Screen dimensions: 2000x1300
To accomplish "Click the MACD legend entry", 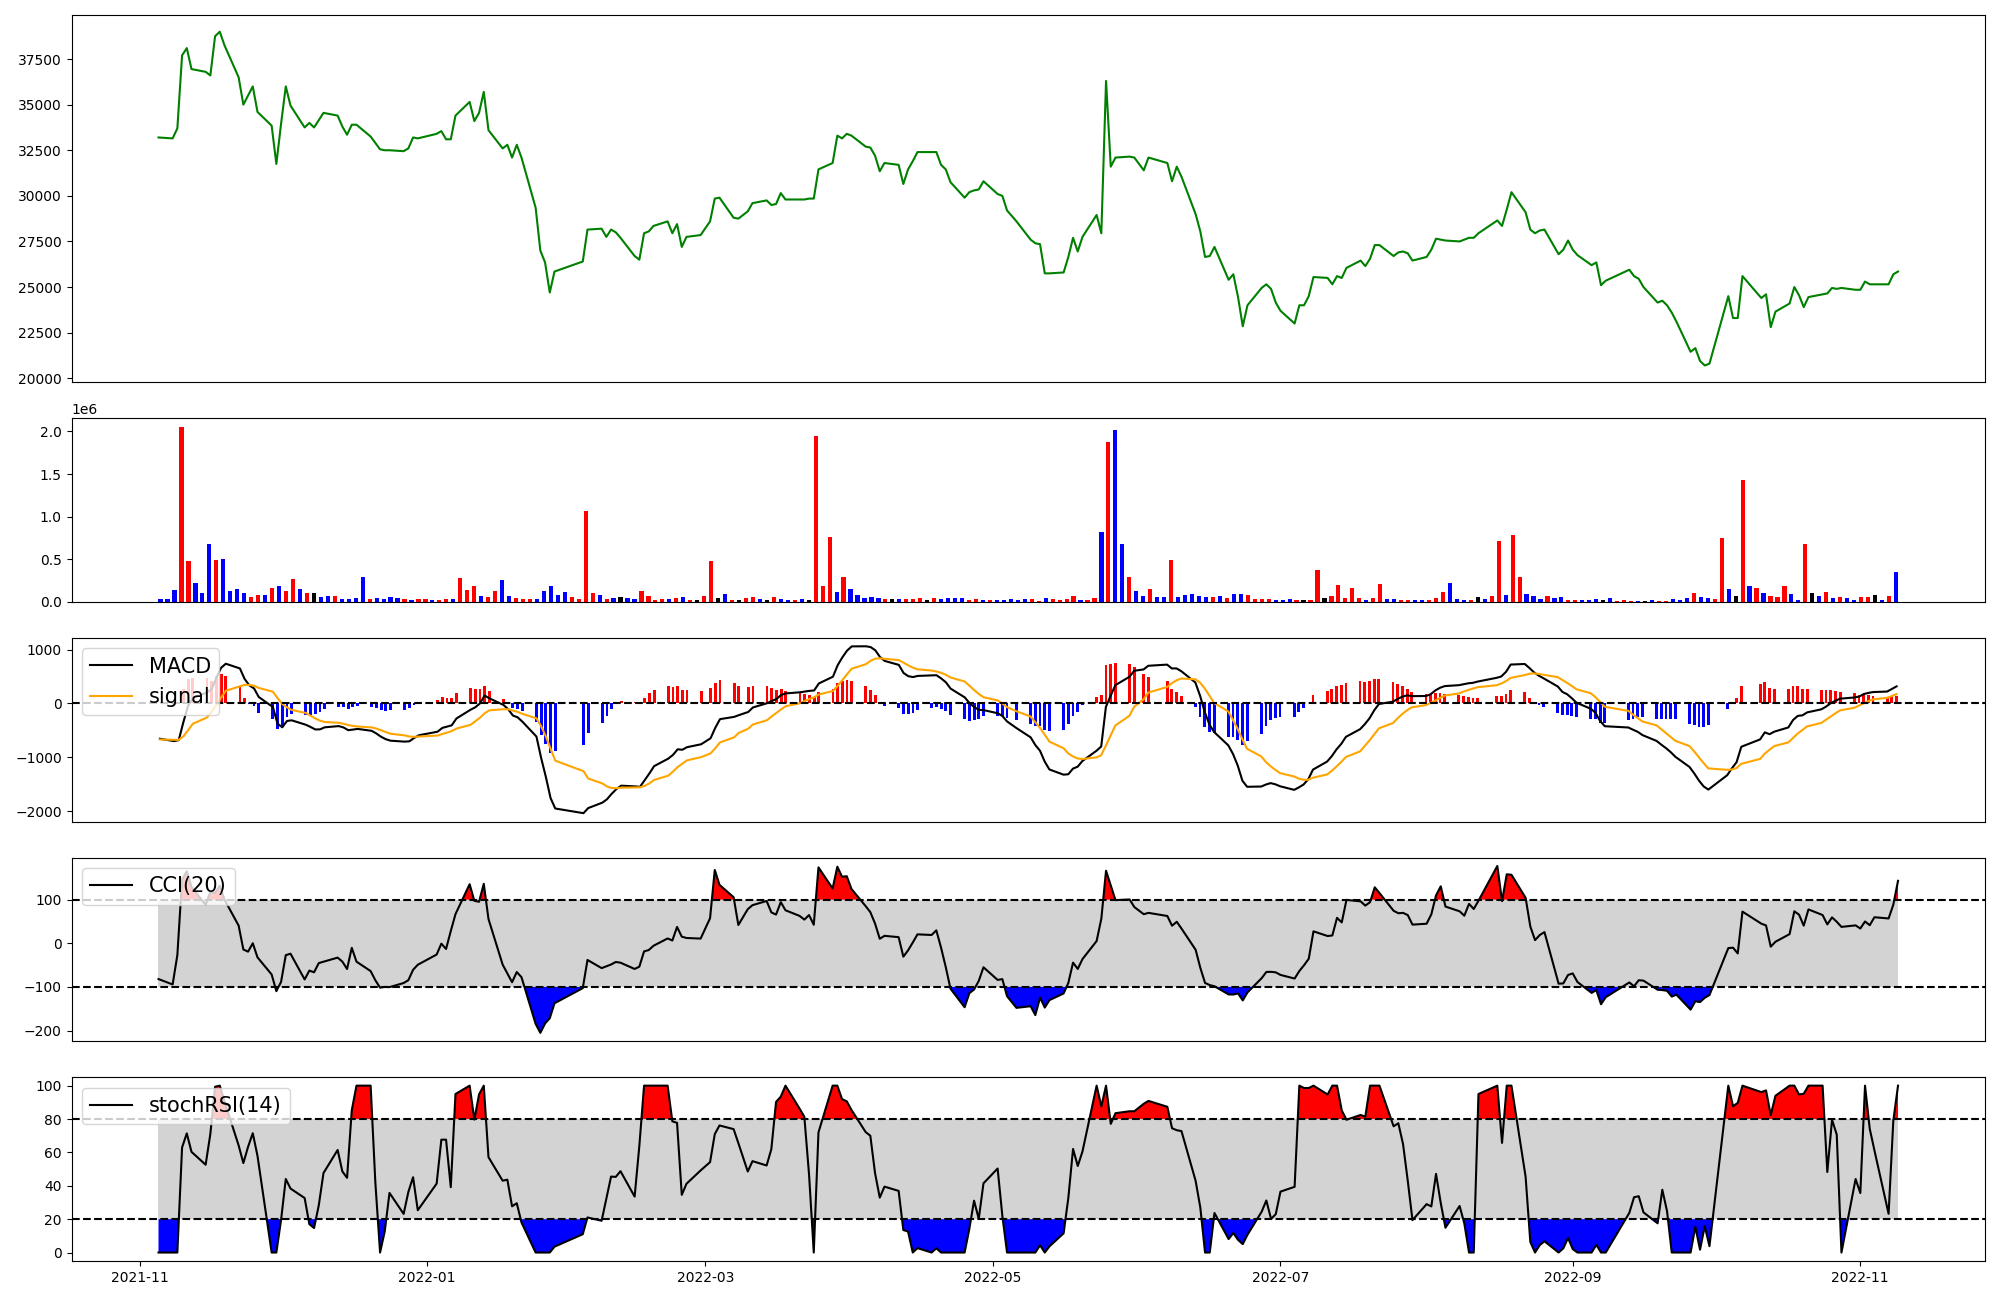I will click(179, 666).
